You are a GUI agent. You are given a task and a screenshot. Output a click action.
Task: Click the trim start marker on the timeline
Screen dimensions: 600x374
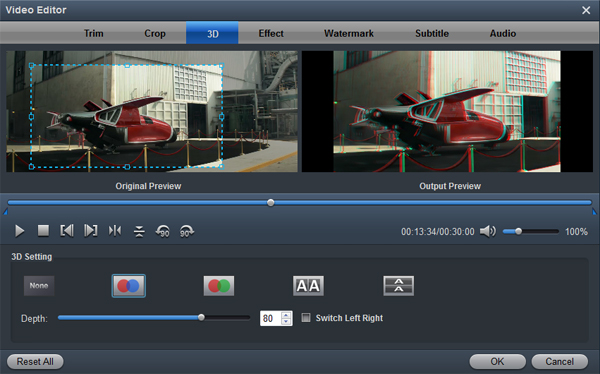point(5,212)
